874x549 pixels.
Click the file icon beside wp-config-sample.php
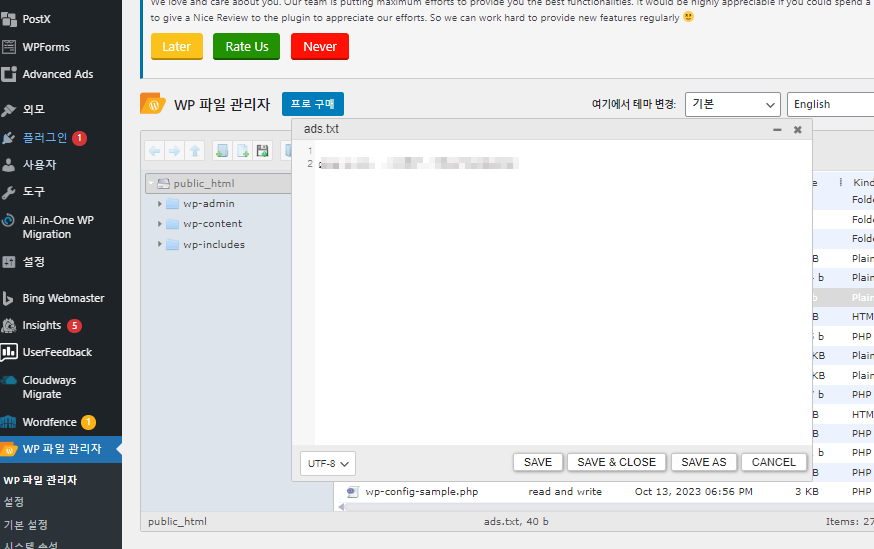click(x=352, y=492)
